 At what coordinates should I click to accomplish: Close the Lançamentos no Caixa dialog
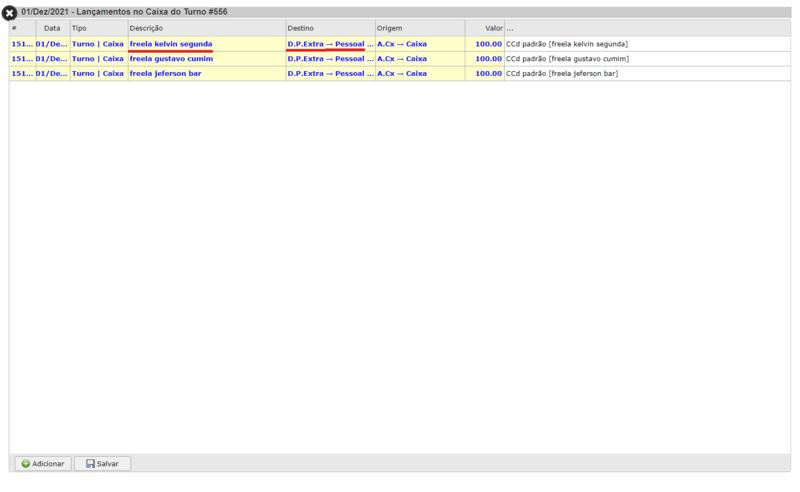pyautogui.click(x=9, y=13)
